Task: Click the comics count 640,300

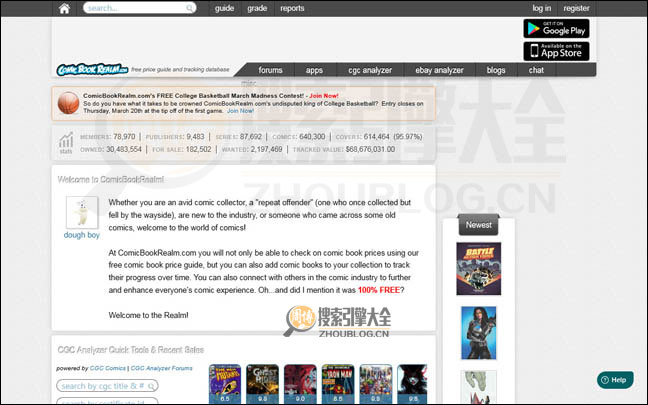Action: [312, 136]
